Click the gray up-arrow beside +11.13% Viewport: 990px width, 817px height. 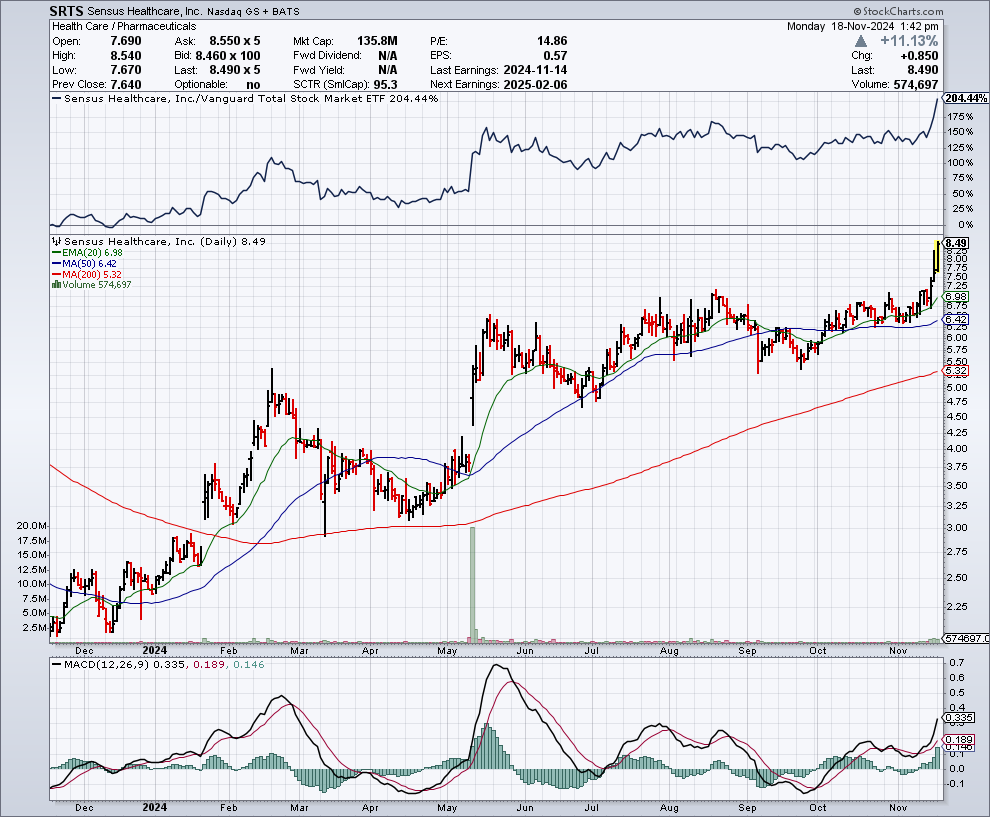(x=861, y=41)
